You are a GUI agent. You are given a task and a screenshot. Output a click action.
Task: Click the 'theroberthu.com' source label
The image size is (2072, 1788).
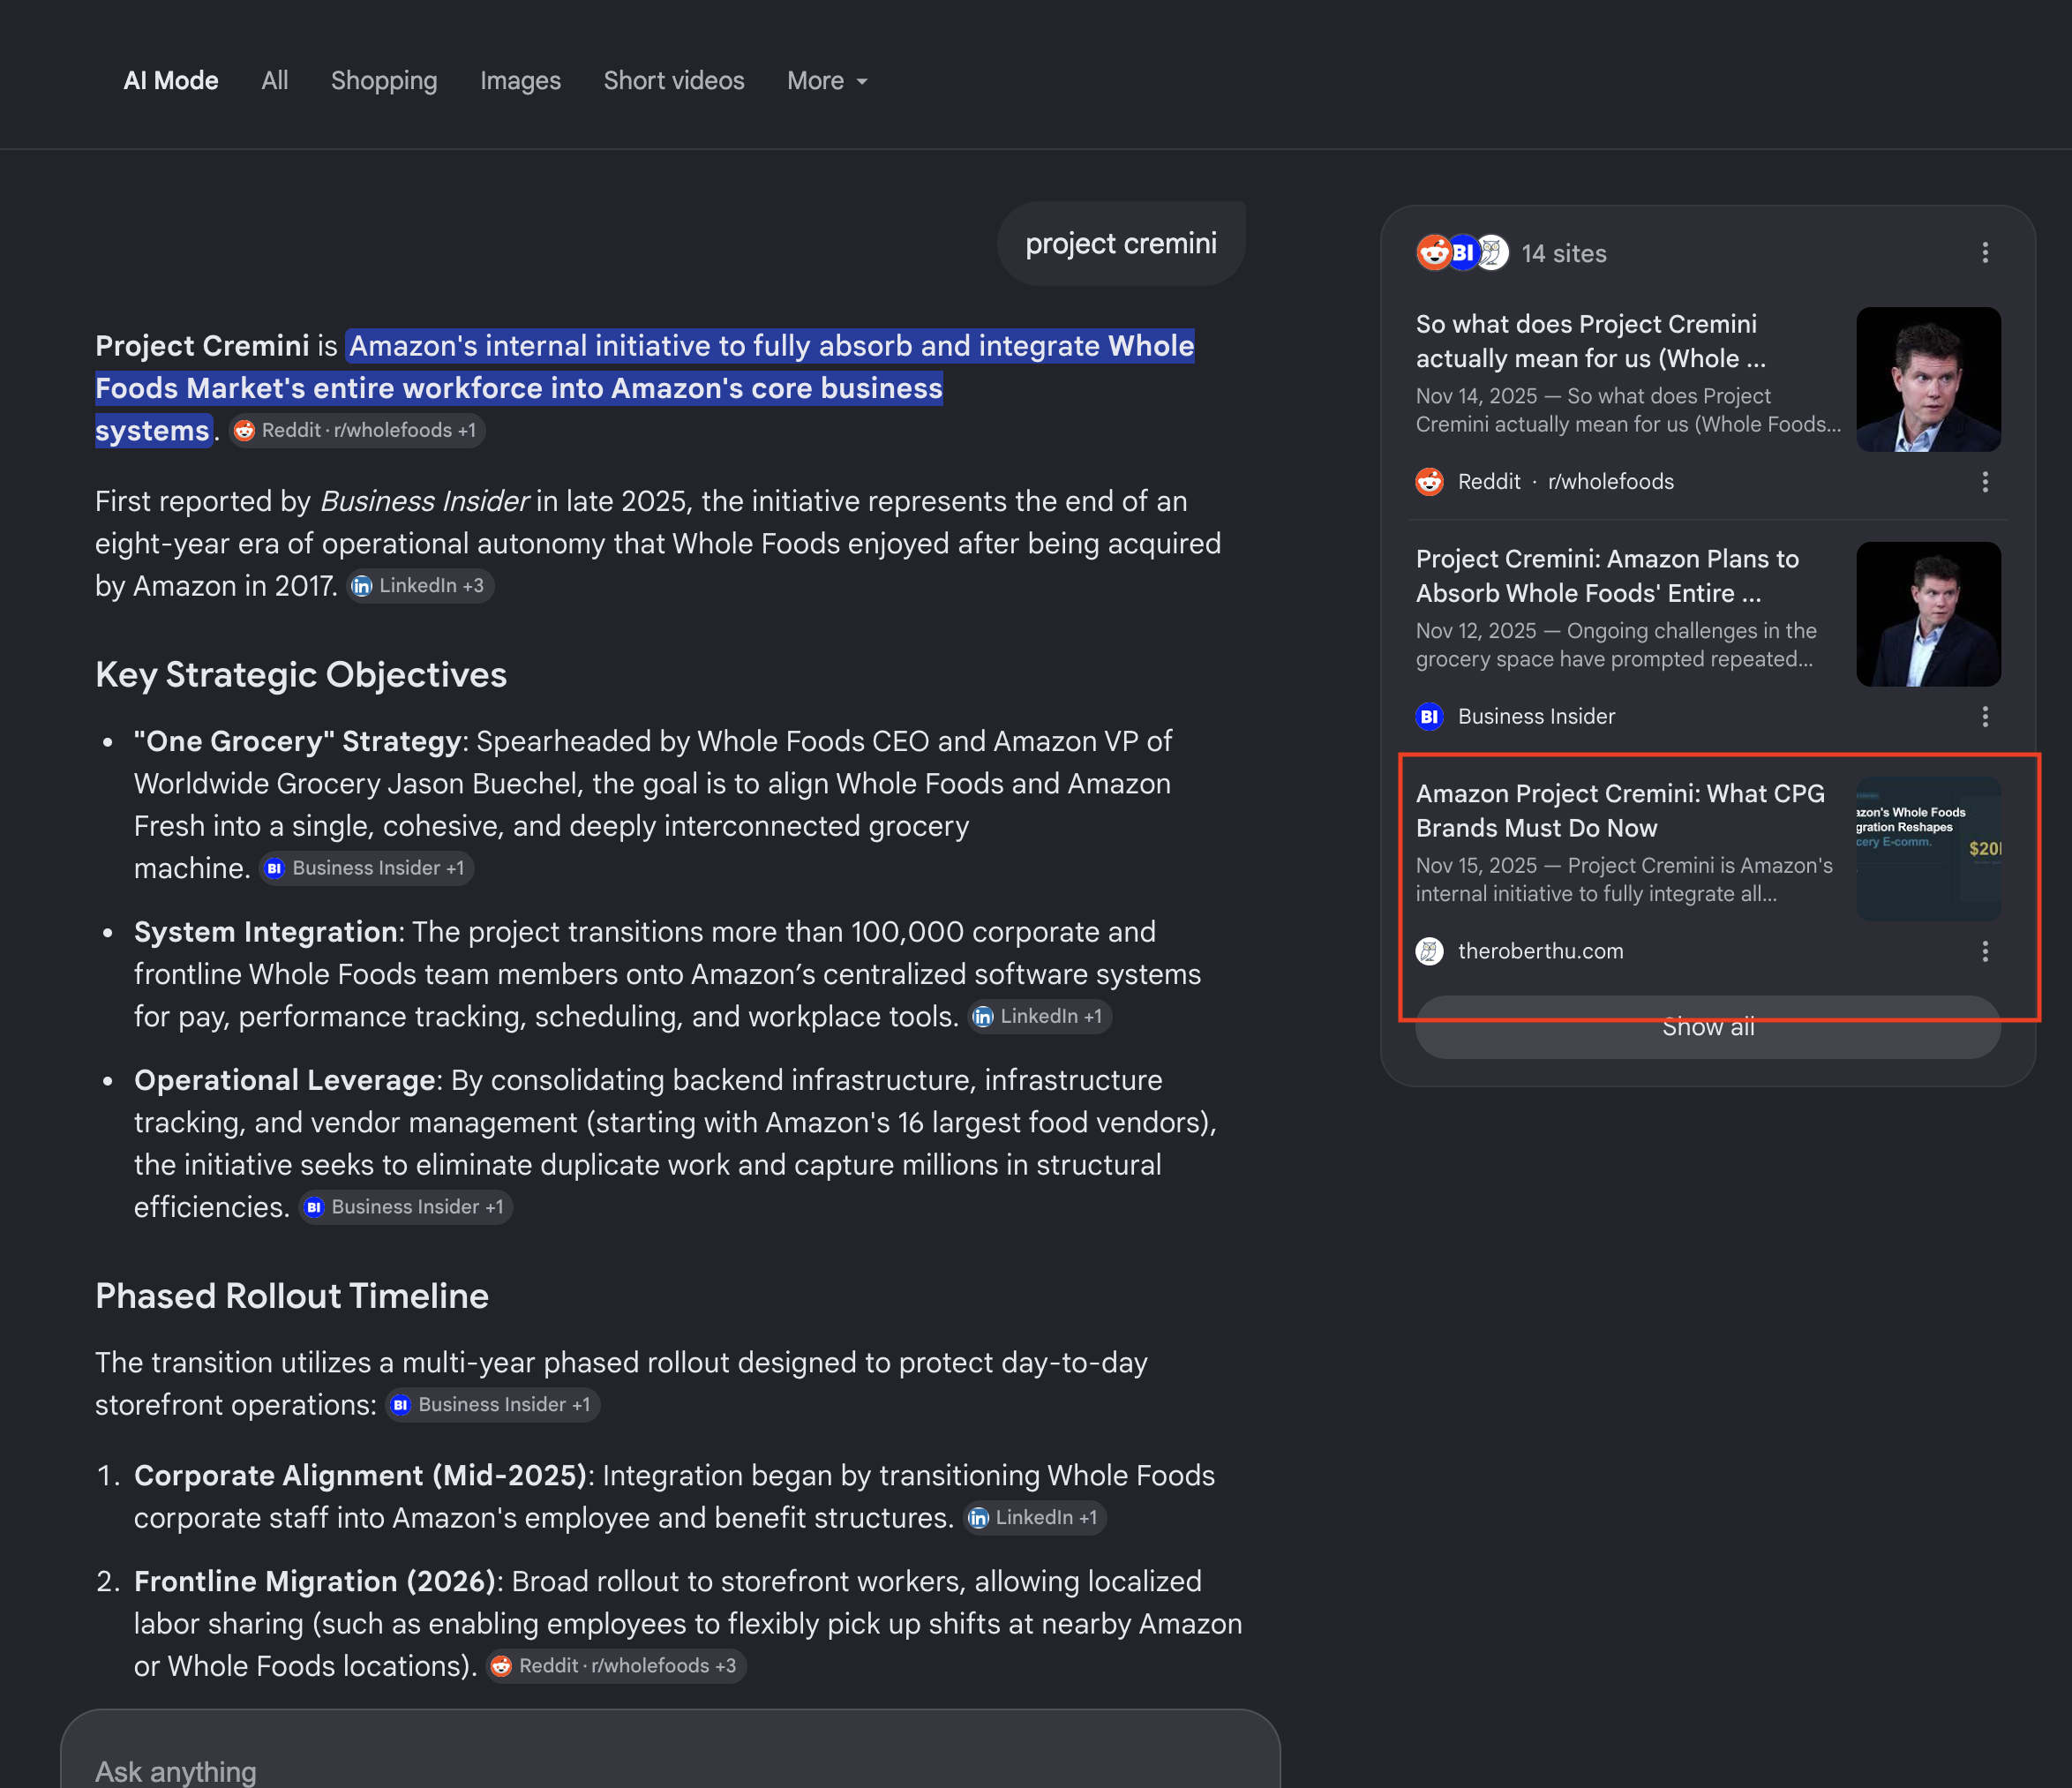click(x=1540, y=952)
